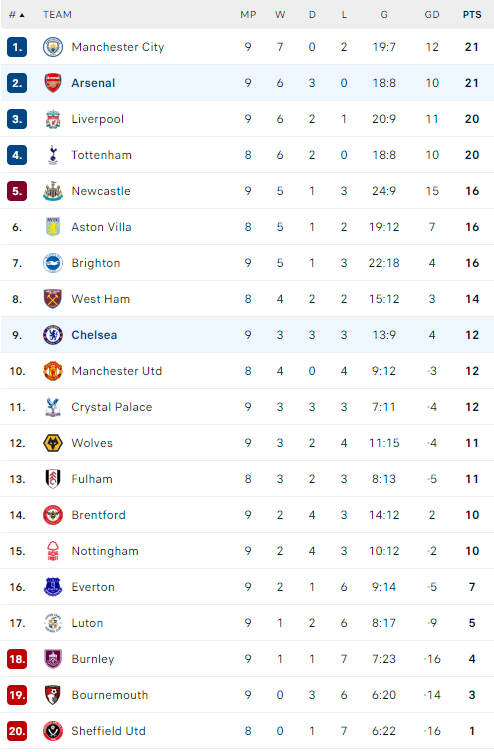The height and width of the screenshot is (752, 494).
Task: Select the Liverpool club badge
Action: pos(53,119)
